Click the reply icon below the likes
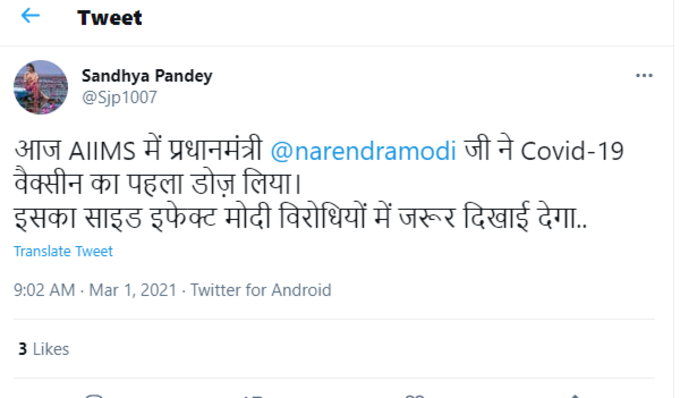Viewport: 680px width, 398px height. [94, 395]
